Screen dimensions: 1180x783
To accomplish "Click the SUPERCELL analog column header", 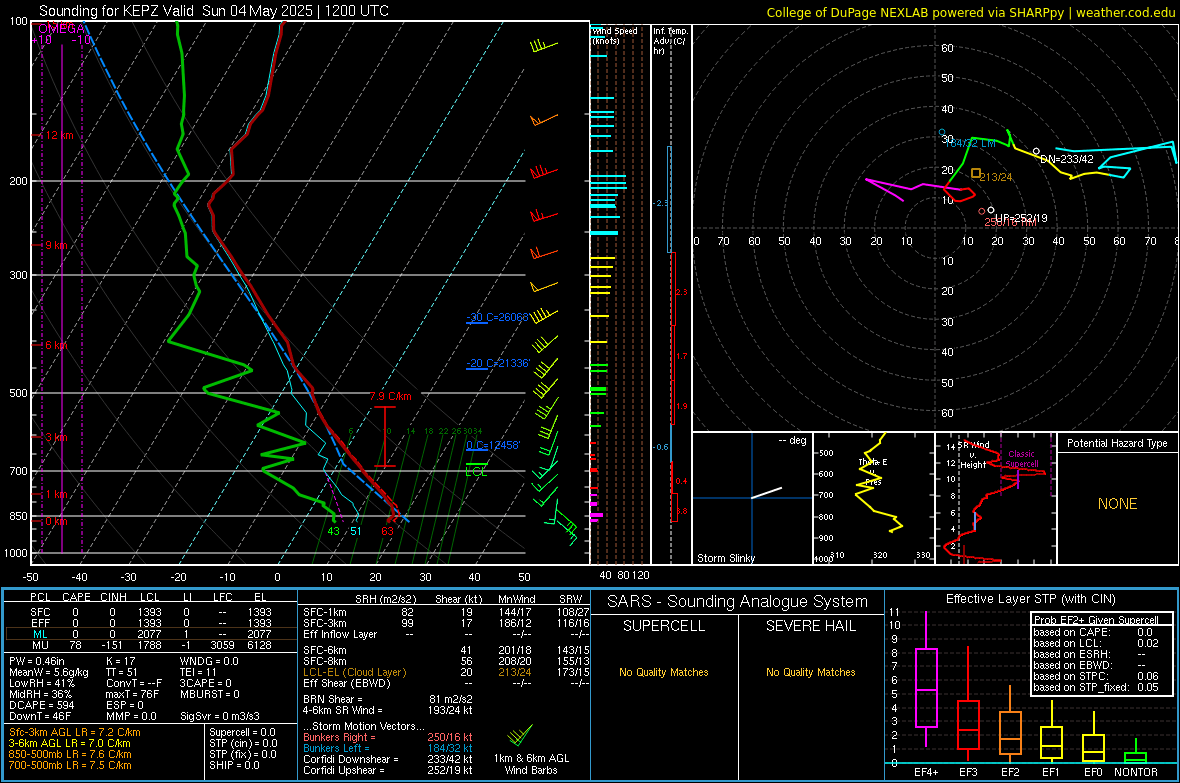I will [x=664, y=626].
